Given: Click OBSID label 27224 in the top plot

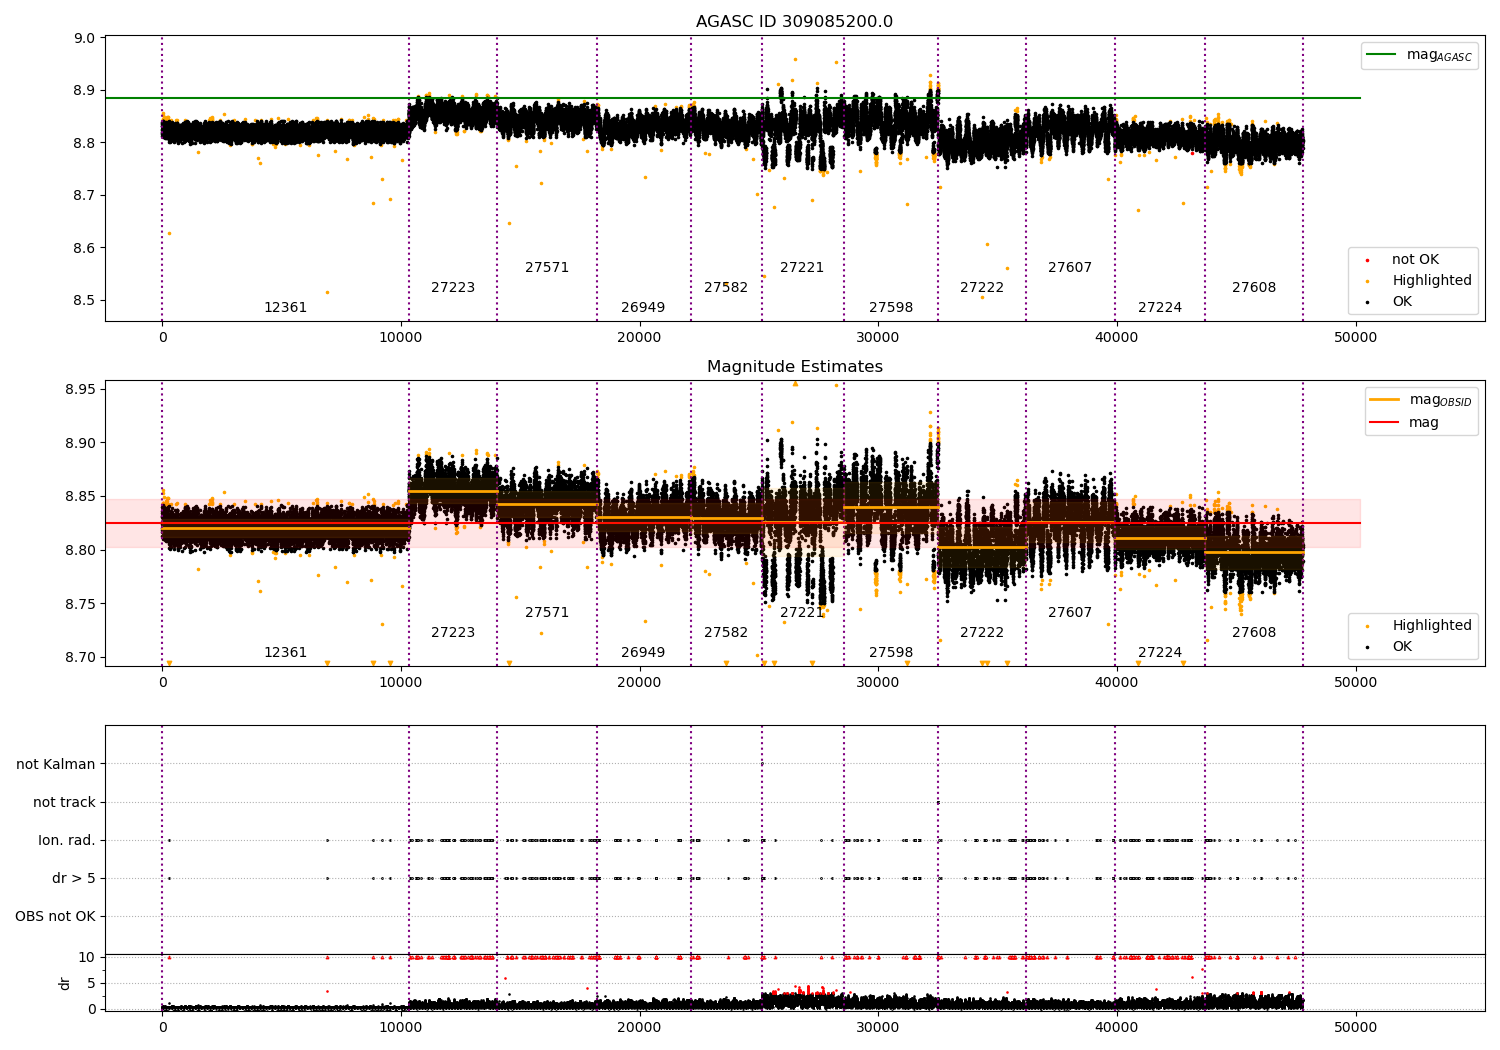Looking at the screenshot, I should click(x=1160, y=308).
